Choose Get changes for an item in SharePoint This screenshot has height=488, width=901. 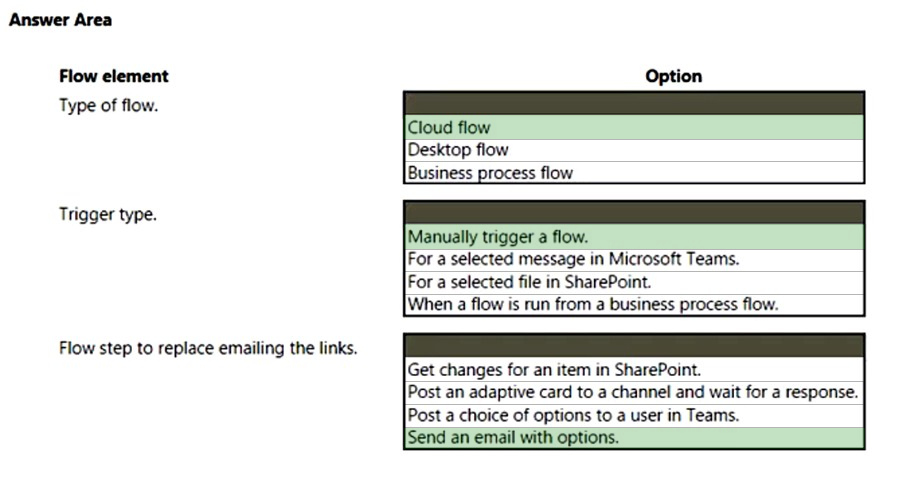tap(634, 370)
